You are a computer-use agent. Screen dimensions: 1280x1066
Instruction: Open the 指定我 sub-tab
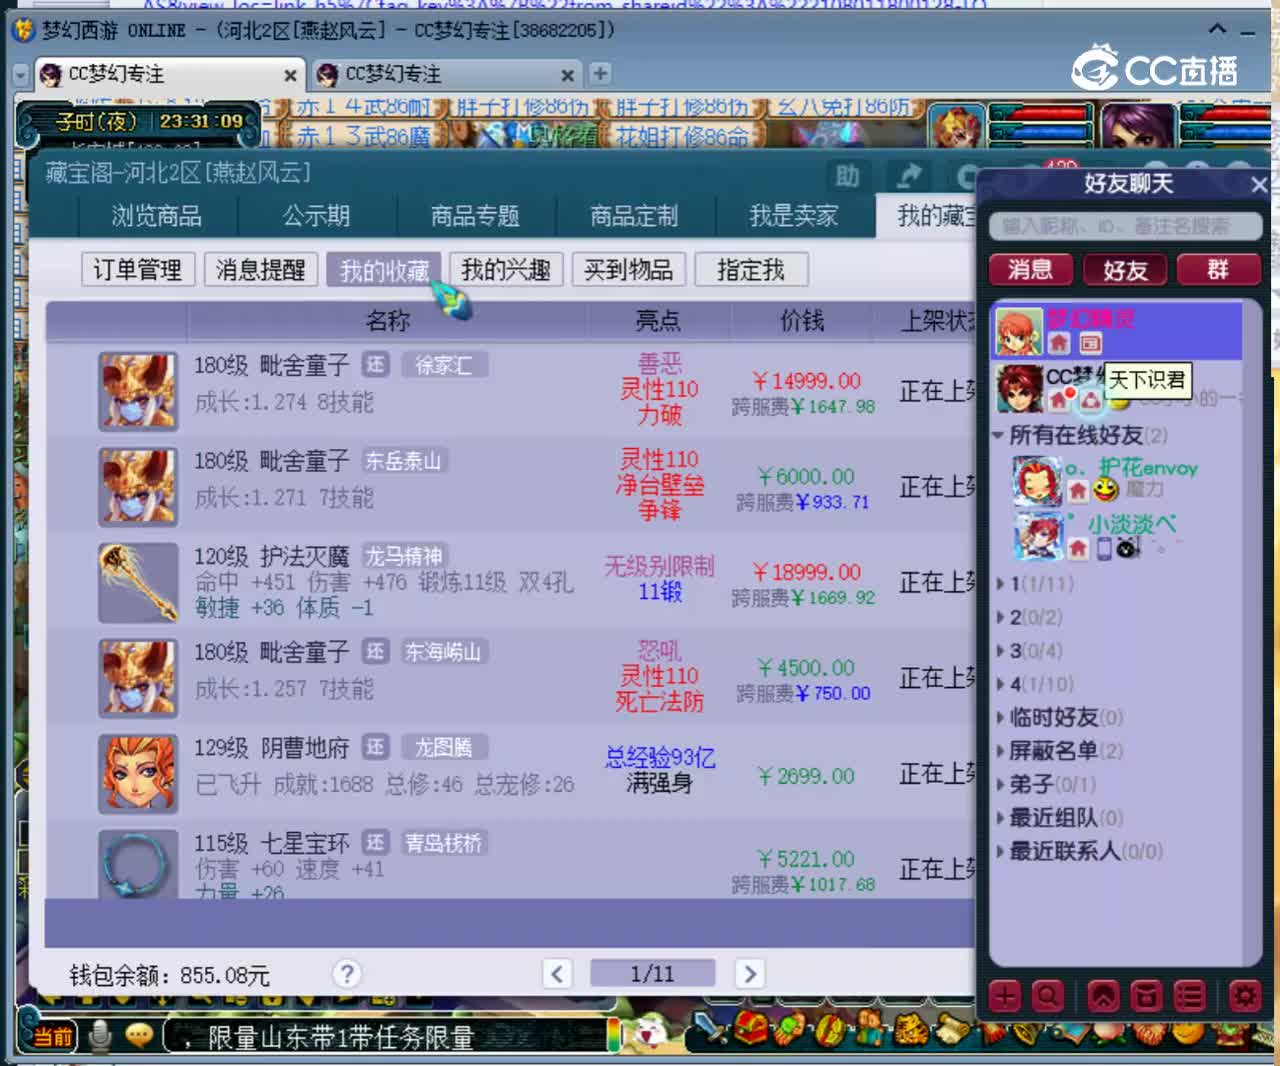pos(751,270)
